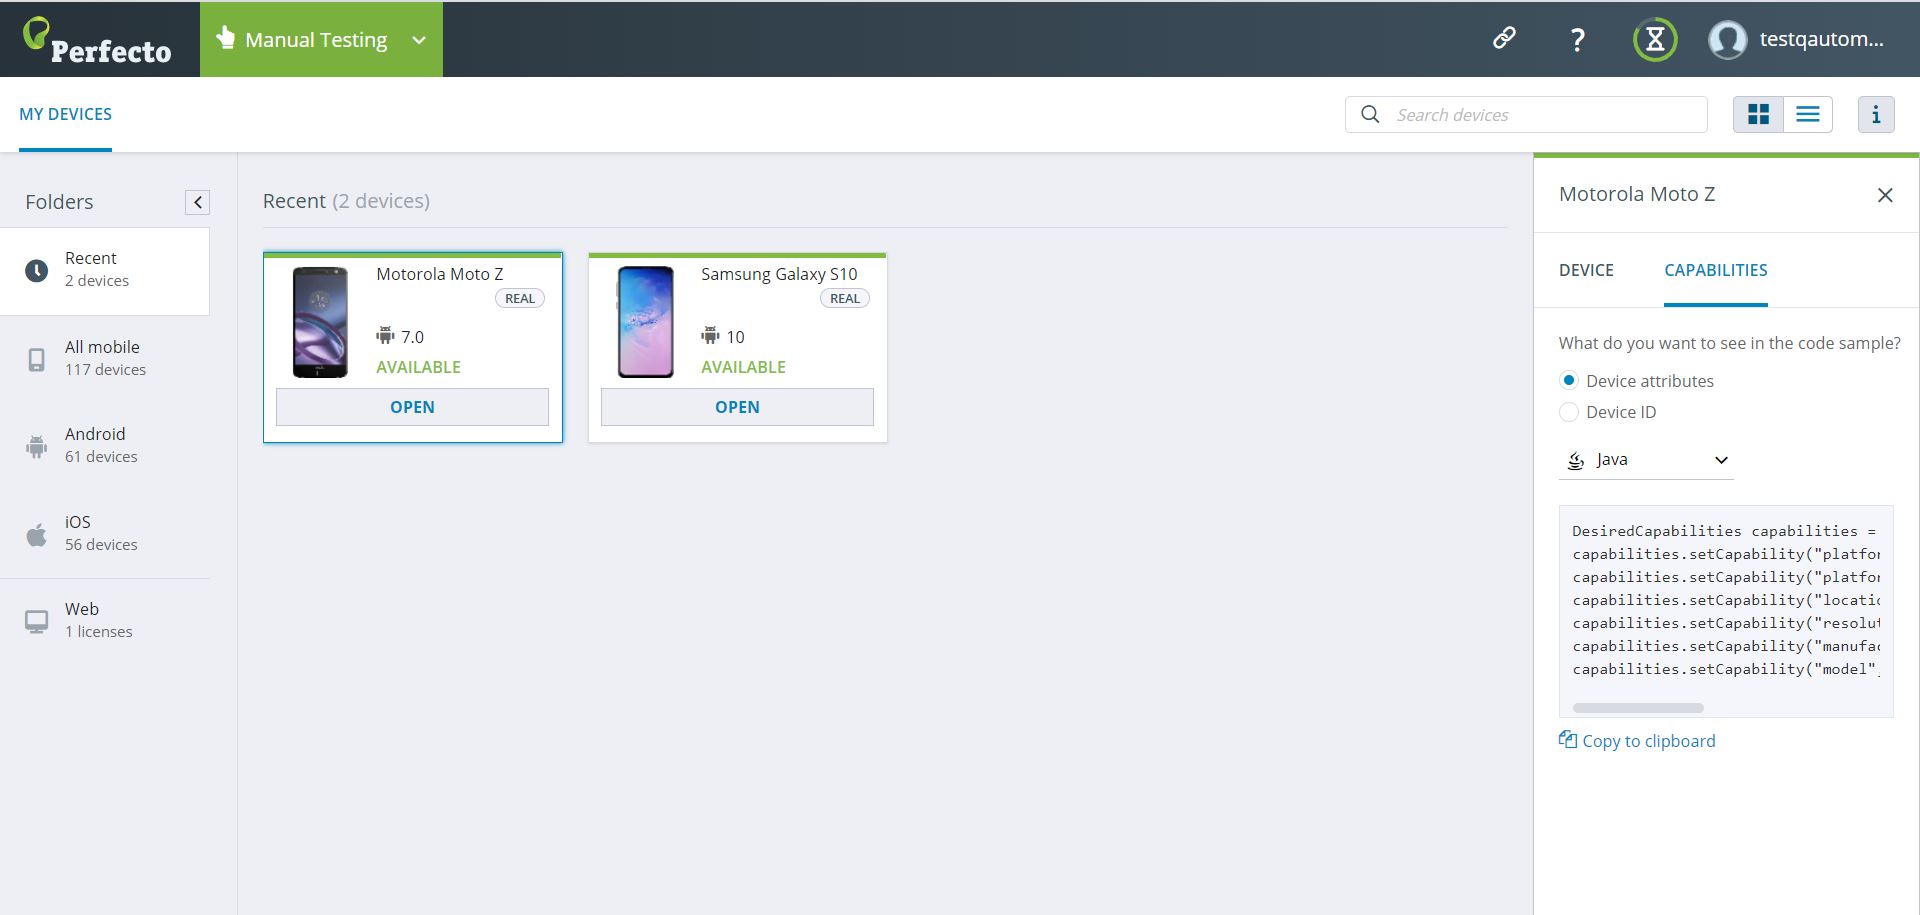Click the Recent clock icon
This screenshot has width=1920, height=915.
point(36,271)
